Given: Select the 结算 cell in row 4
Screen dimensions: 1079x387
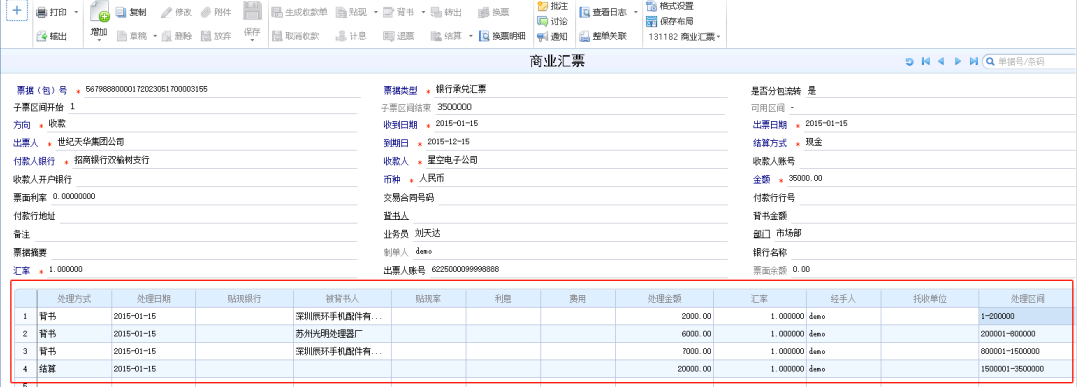Looking at the screenshot, I should 74,368.
